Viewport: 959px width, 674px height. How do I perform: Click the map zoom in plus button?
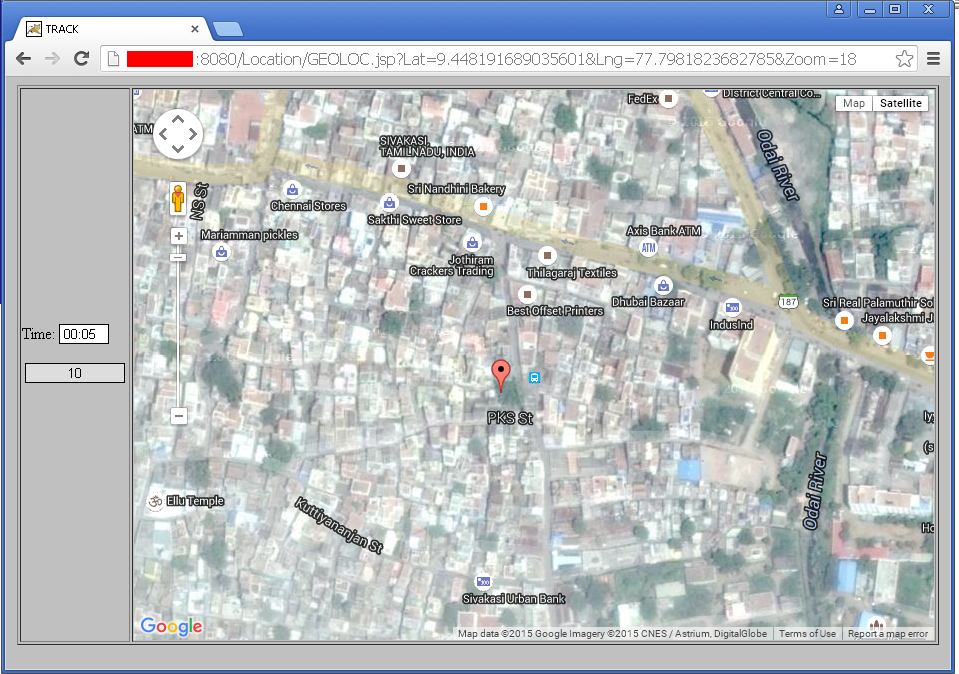179,236
